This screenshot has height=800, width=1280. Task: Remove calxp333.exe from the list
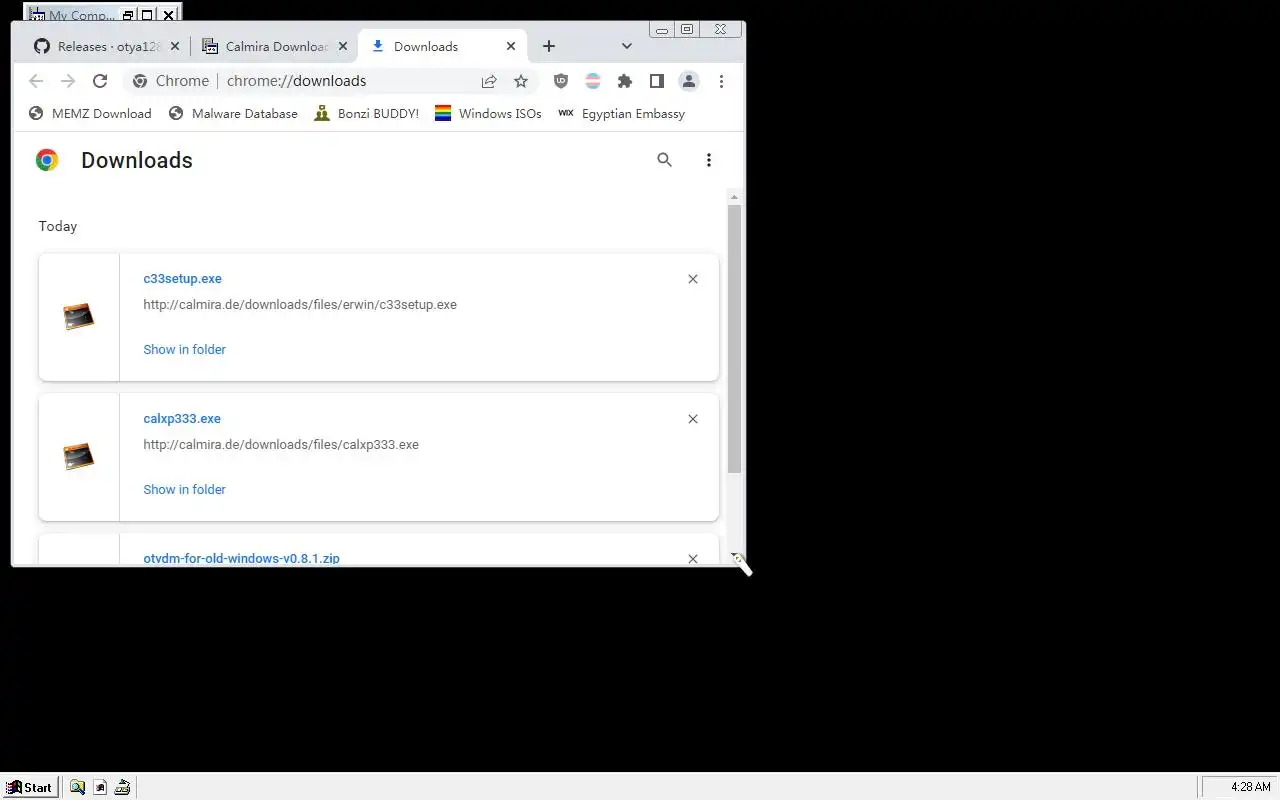(693, 419)
